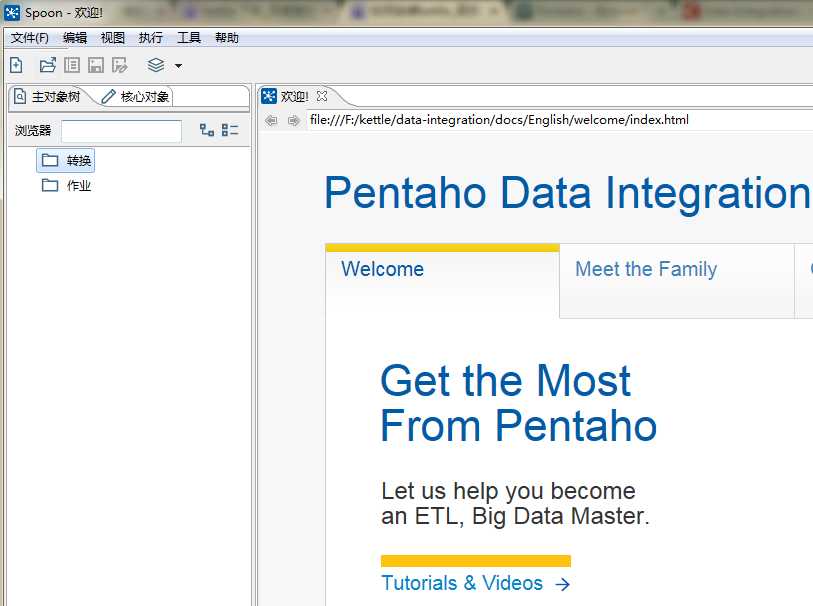
Task: Click the Spoon application title icon
Action: tap(12, 12)
